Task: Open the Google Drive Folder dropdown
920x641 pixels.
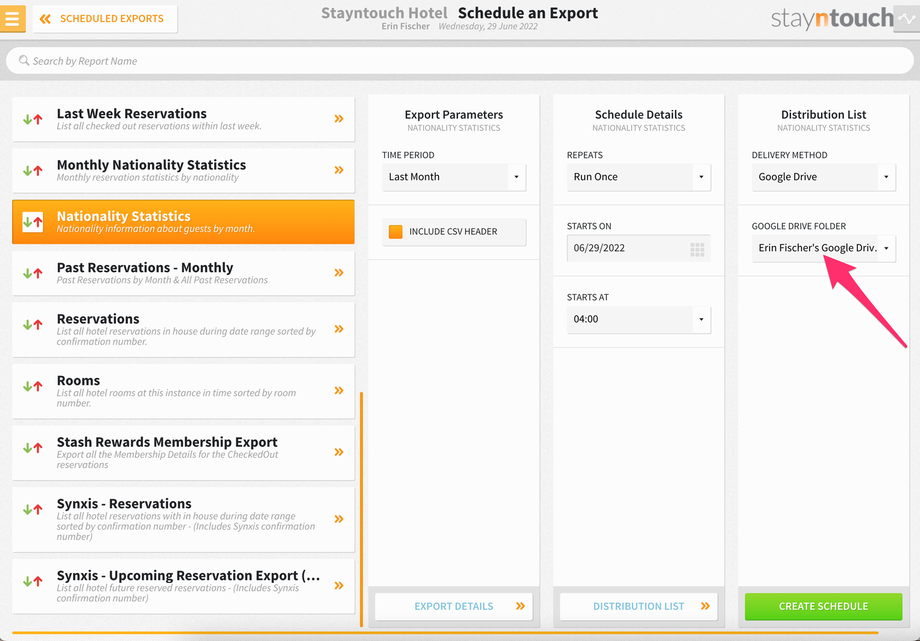Action: coord(823,248)
